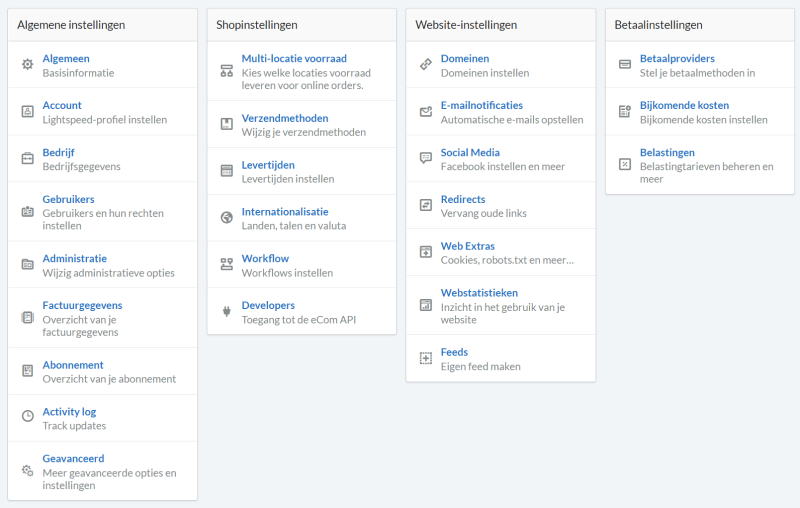
Task: Open Geavanceerd settings
Action: click(73, 459)
